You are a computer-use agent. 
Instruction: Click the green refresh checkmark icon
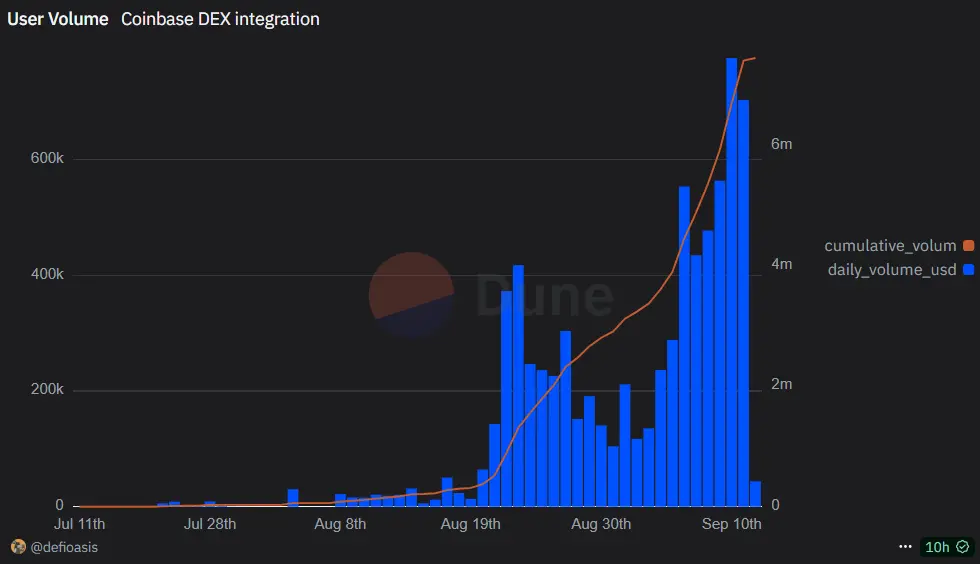[963, 546]
